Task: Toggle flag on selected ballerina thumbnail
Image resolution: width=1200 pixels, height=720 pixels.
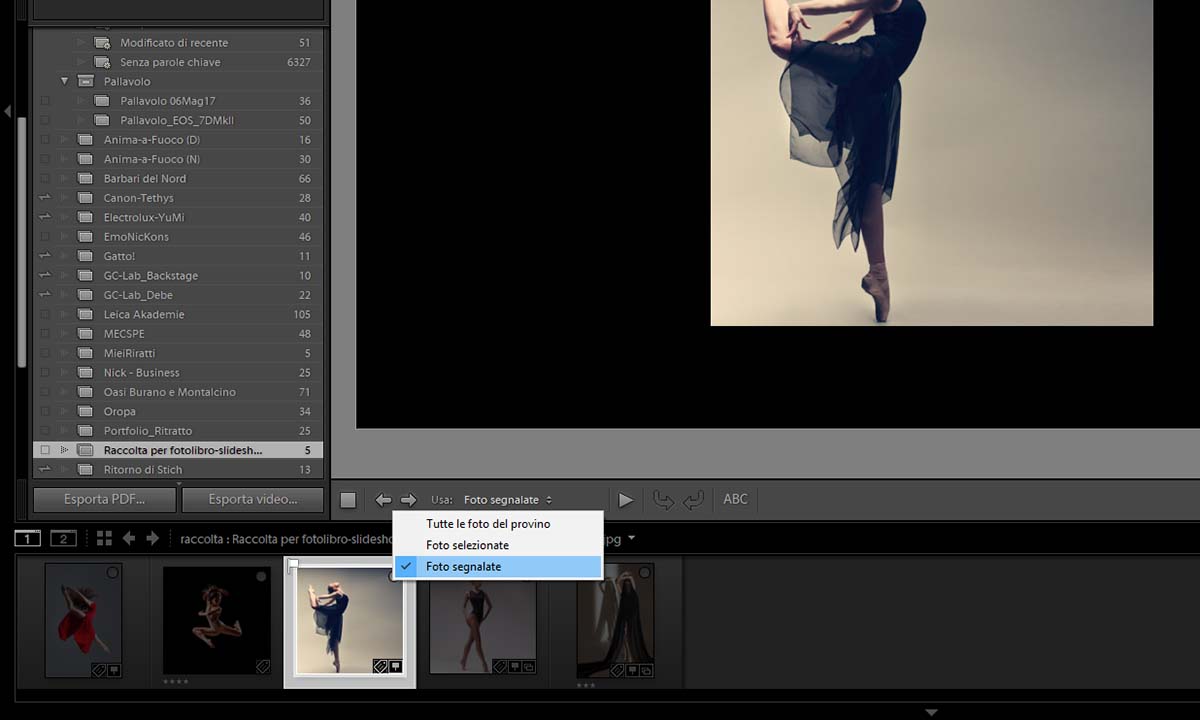Action: 293,566
